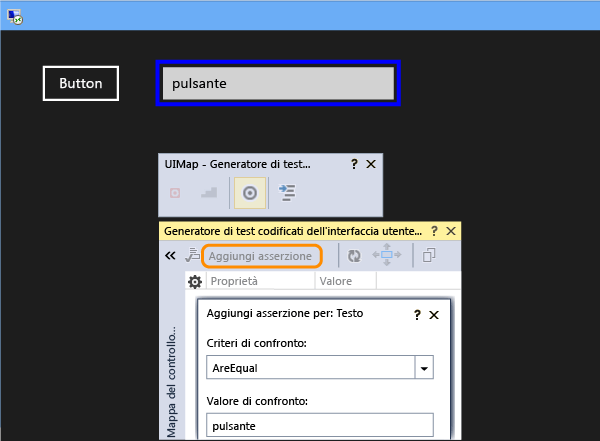Click the Valore di confronto input field
The height and width of the screenshot is (441, 600).
320,425
